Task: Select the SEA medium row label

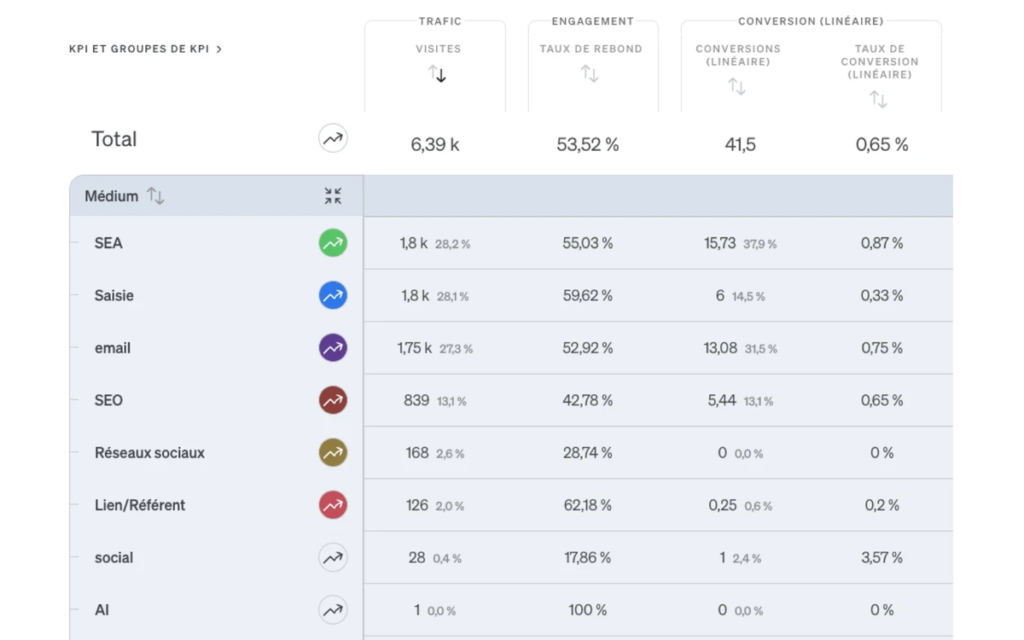Action: (x=108, y=243)
